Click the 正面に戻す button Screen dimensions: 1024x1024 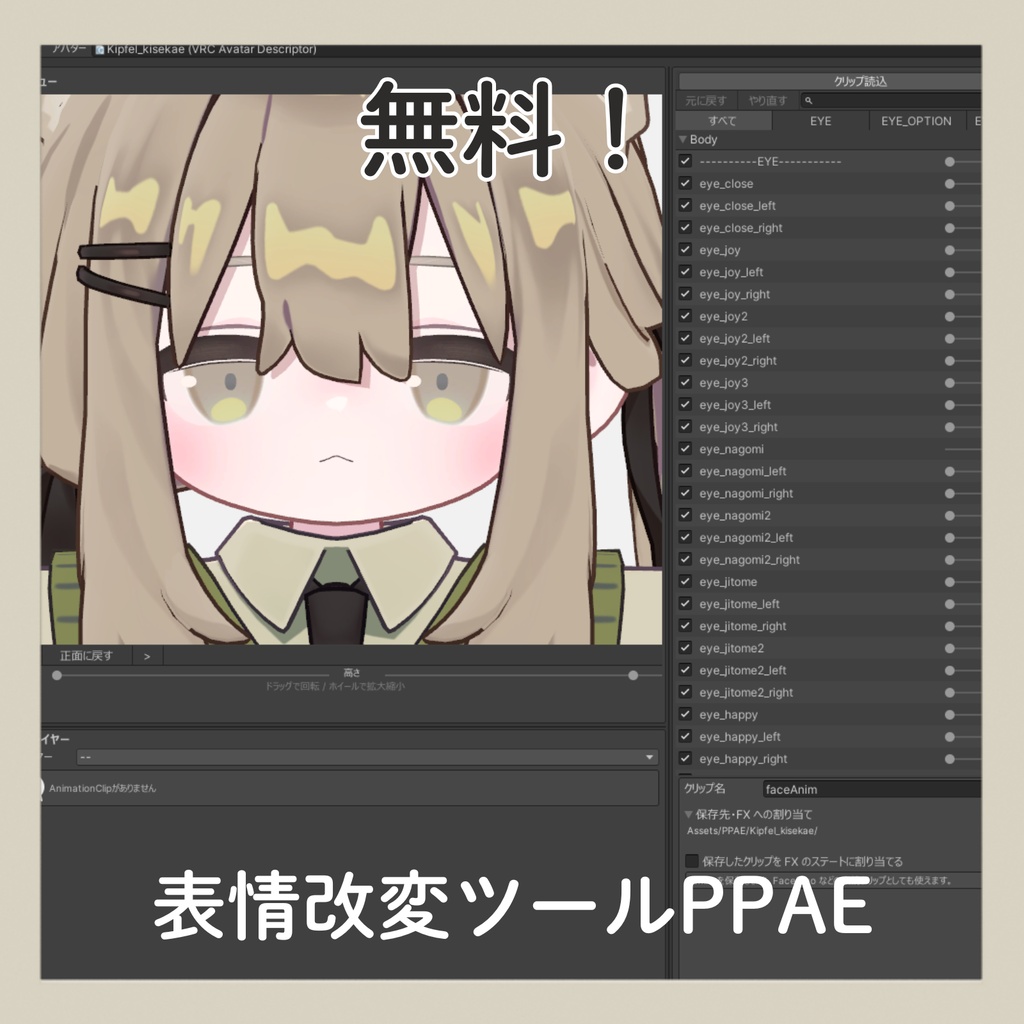[86, 656]
